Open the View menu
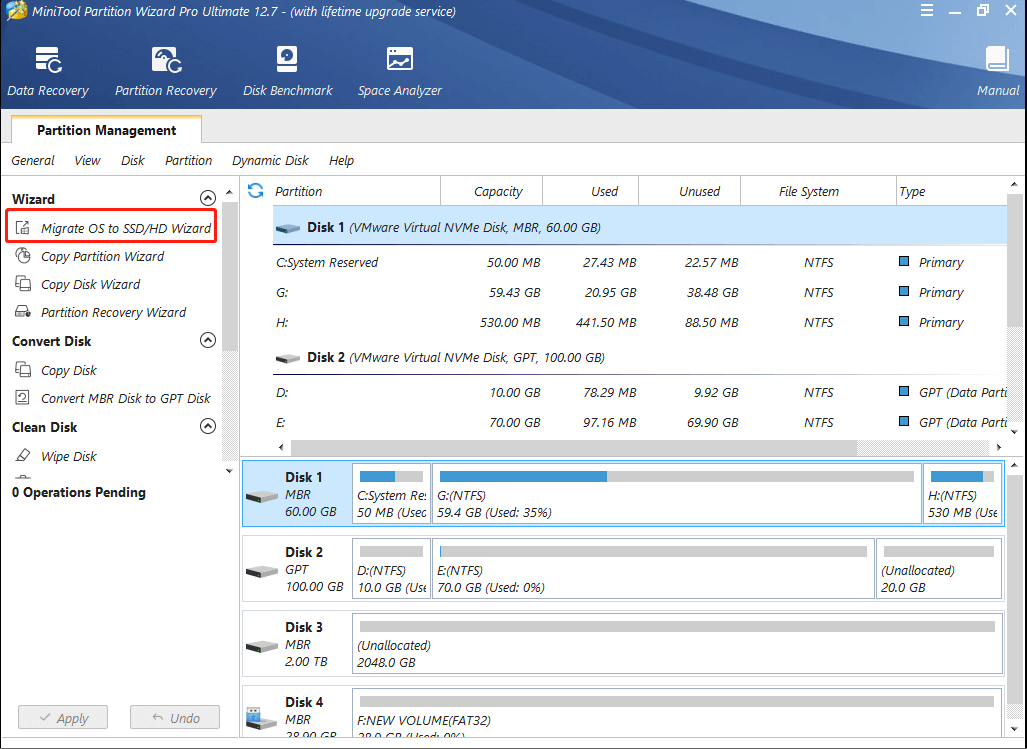The height and width of the screenshot is (749, 1027). tap(87, 160)
